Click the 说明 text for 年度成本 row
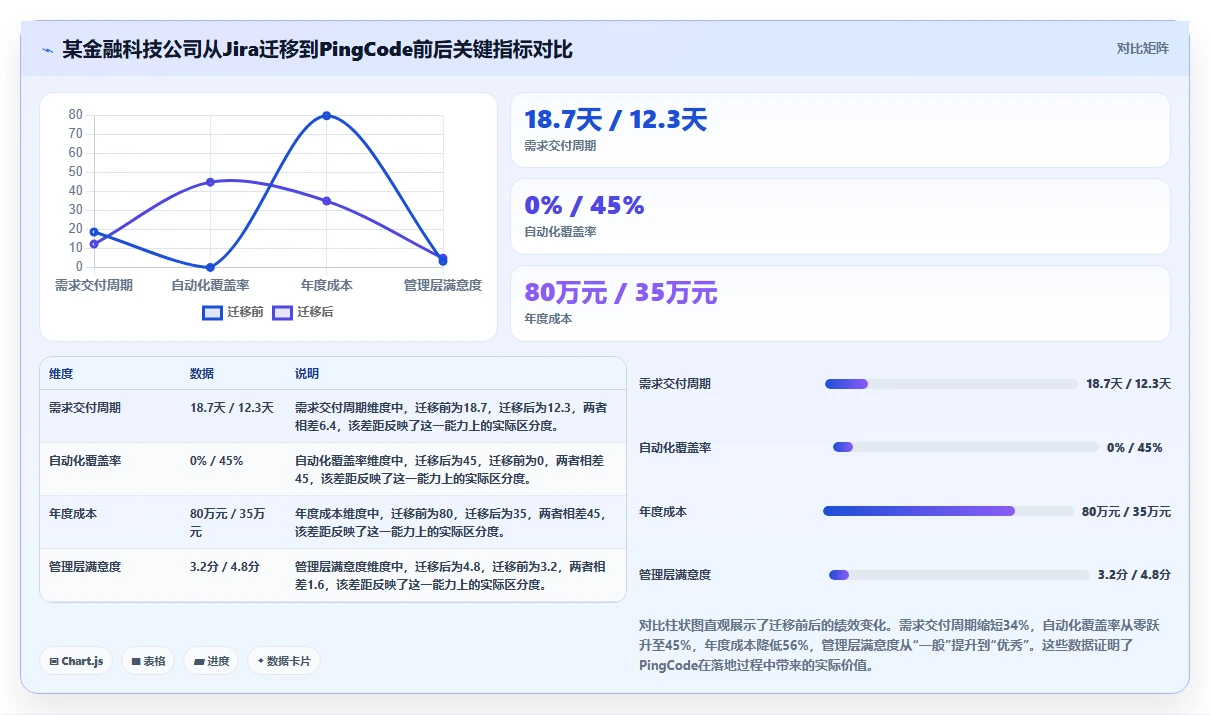Viewport: 1210px width, 715px height. point(451,523)
